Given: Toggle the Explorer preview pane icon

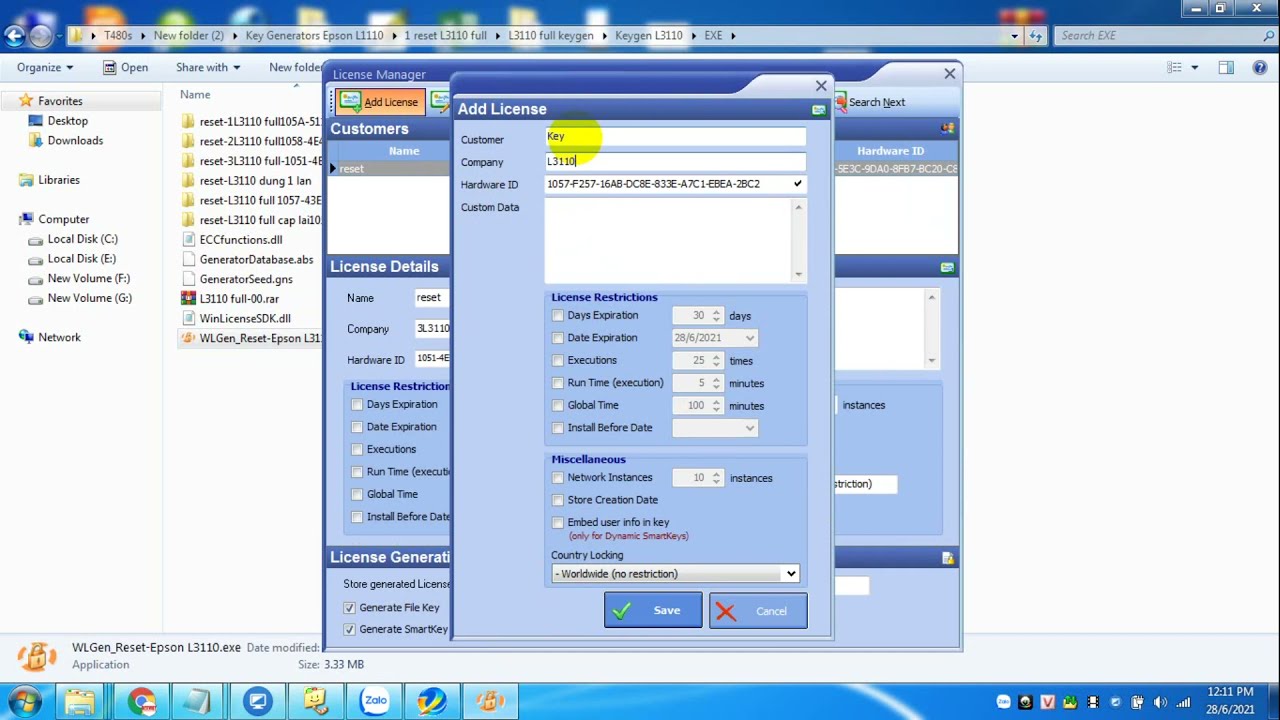Looking at the screenshot, I should (1226, 67).
